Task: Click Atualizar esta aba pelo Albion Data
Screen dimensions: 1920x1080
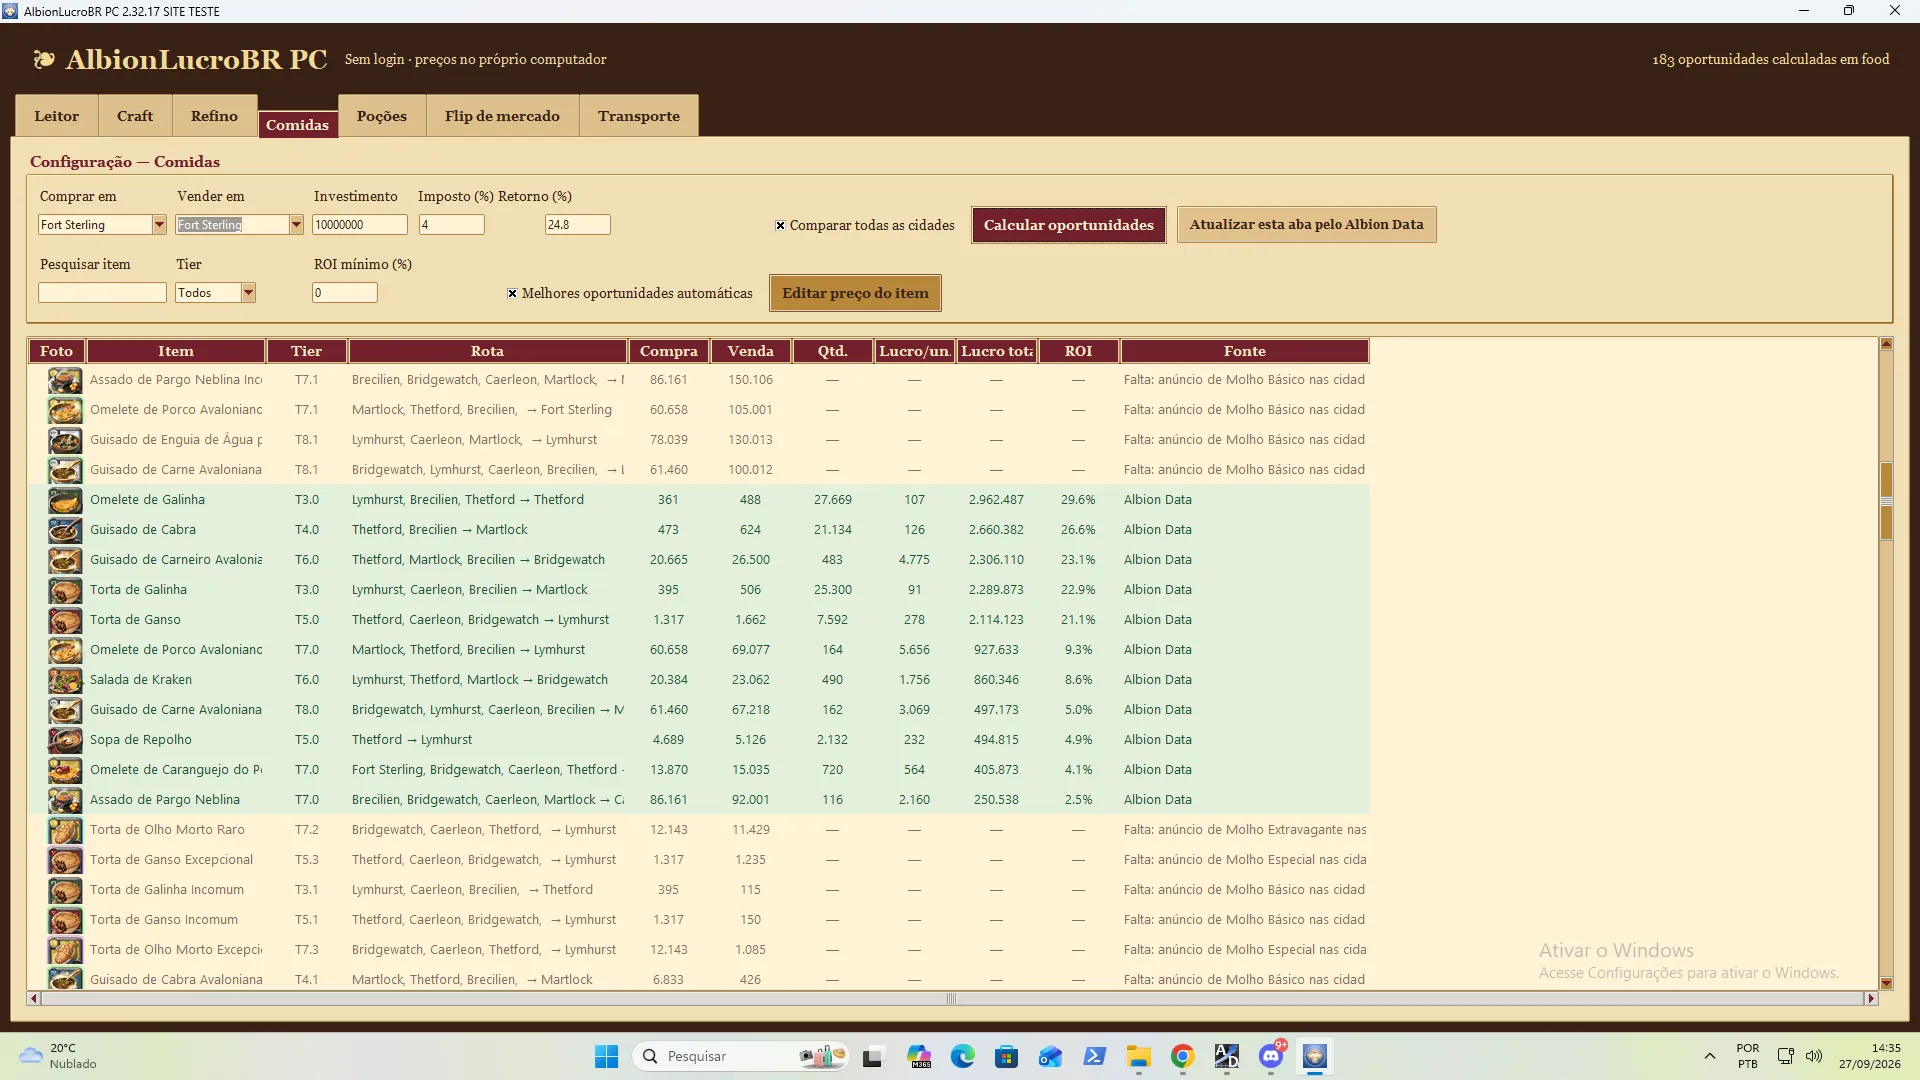Action: pos(1306,225)
